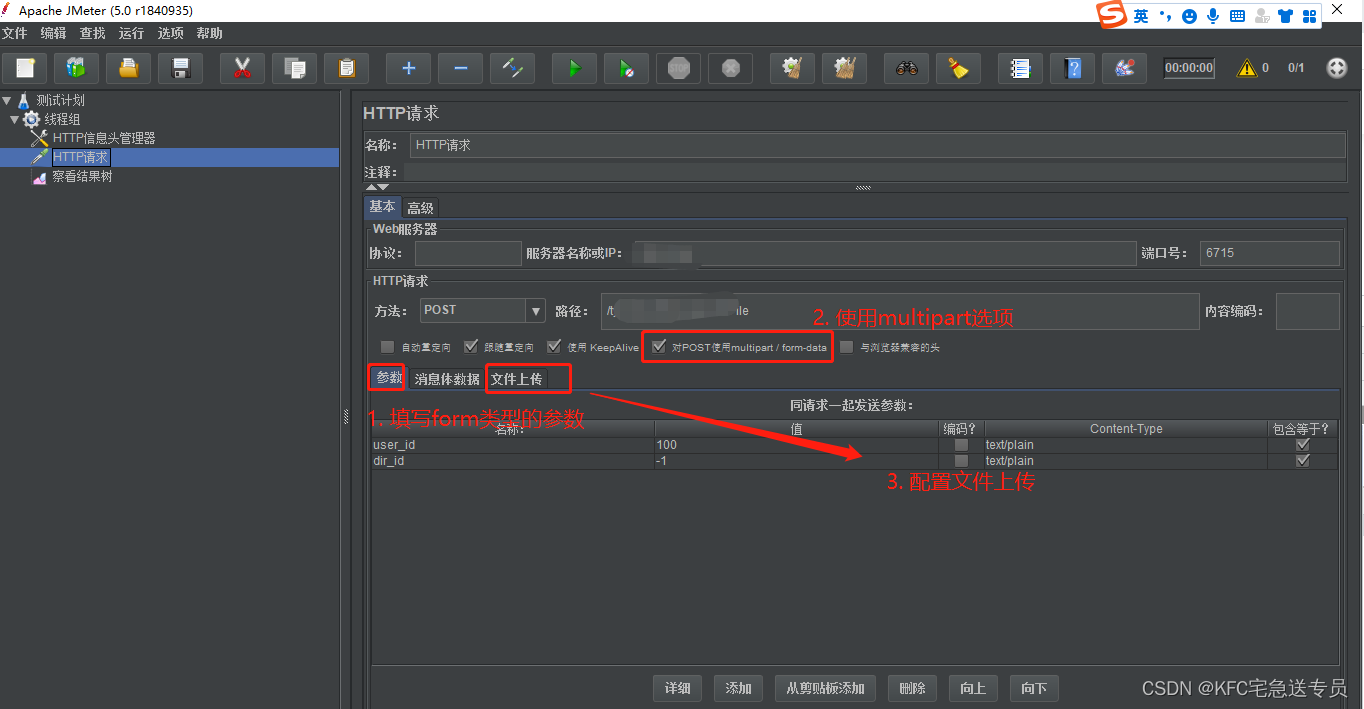Collapse the 测试计划 tree node

8,100
